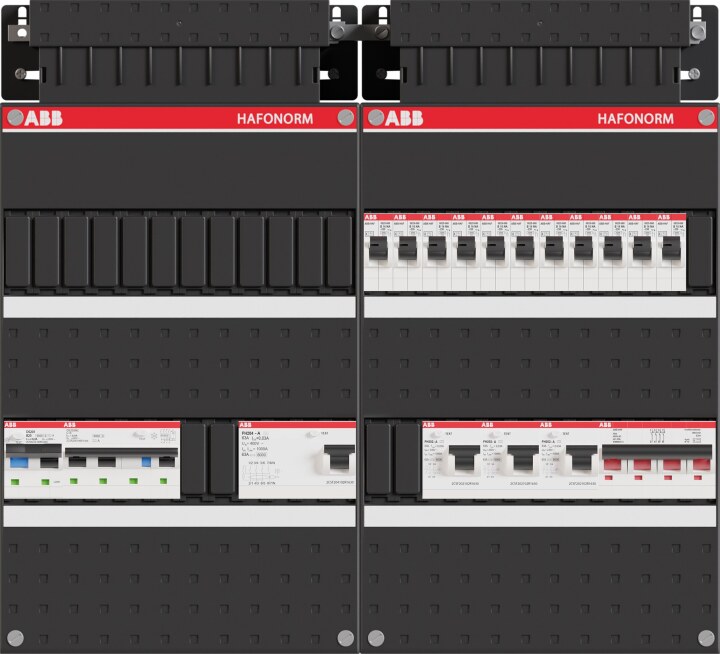Push the TEST button on the first lower-right RCD
Image resolution: width=720 pixels, height=654 pixels.
435,434
